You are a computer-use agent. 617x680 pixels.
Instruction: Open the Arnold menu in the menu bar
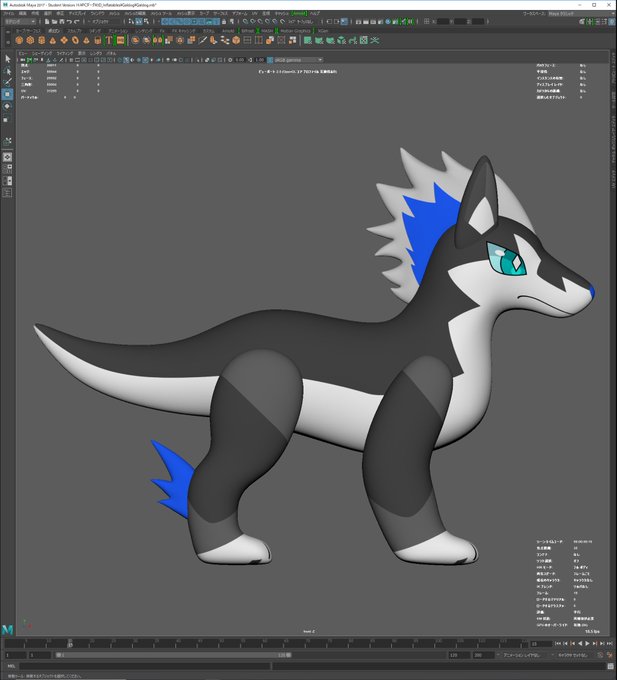299,13
